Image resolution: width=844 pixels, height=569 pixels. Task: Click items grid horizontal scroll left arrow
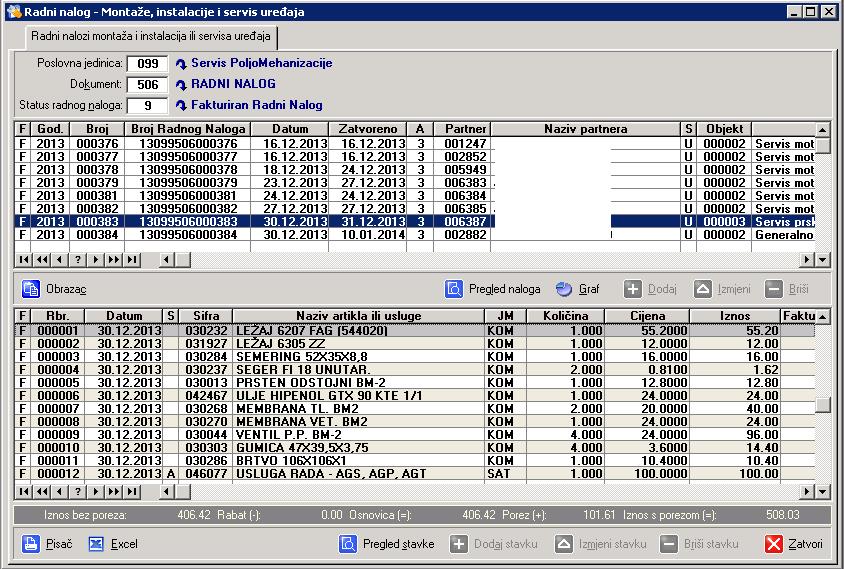(x=166, y=491)
